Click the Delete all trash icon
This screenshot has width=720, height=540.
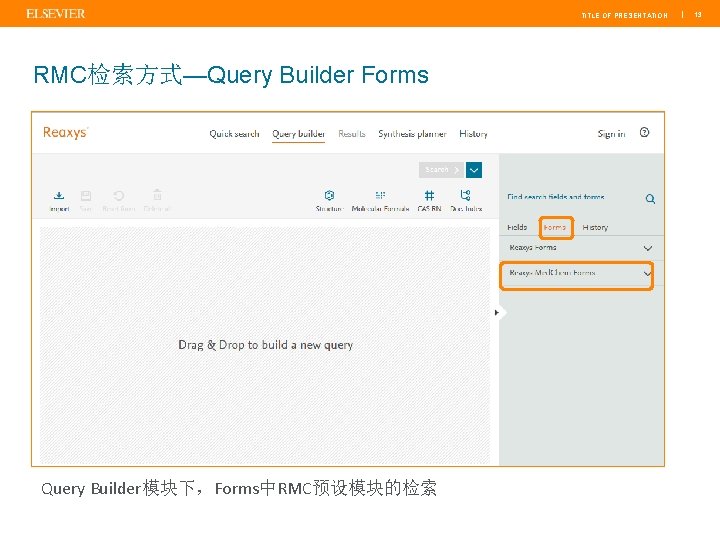point(157,195)
